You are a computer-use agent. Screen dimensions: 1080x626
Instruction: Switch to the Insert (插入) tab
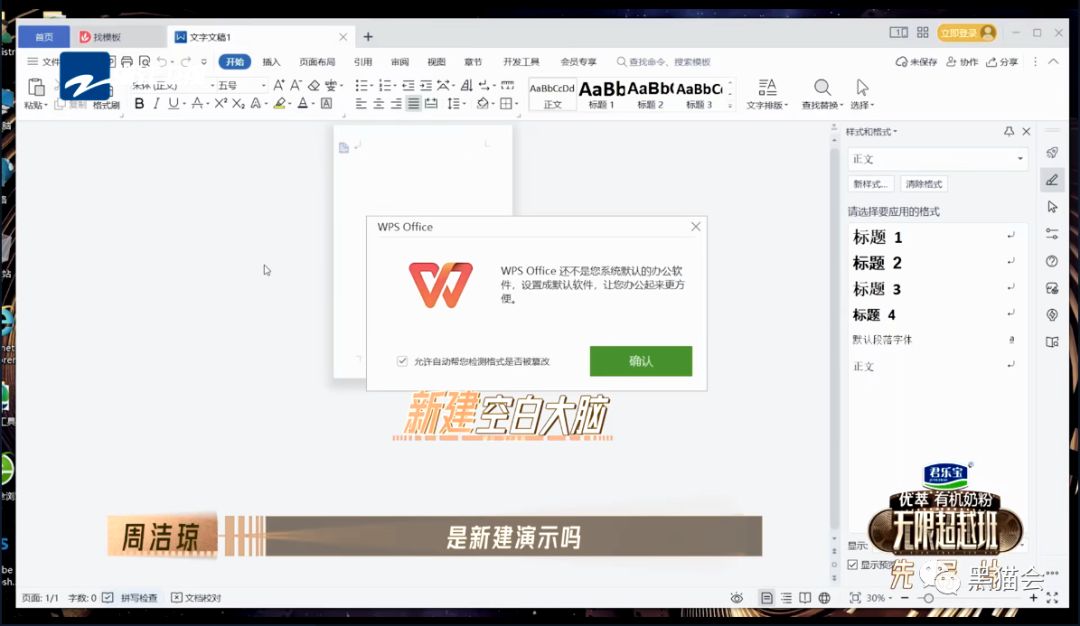(271, 62)
